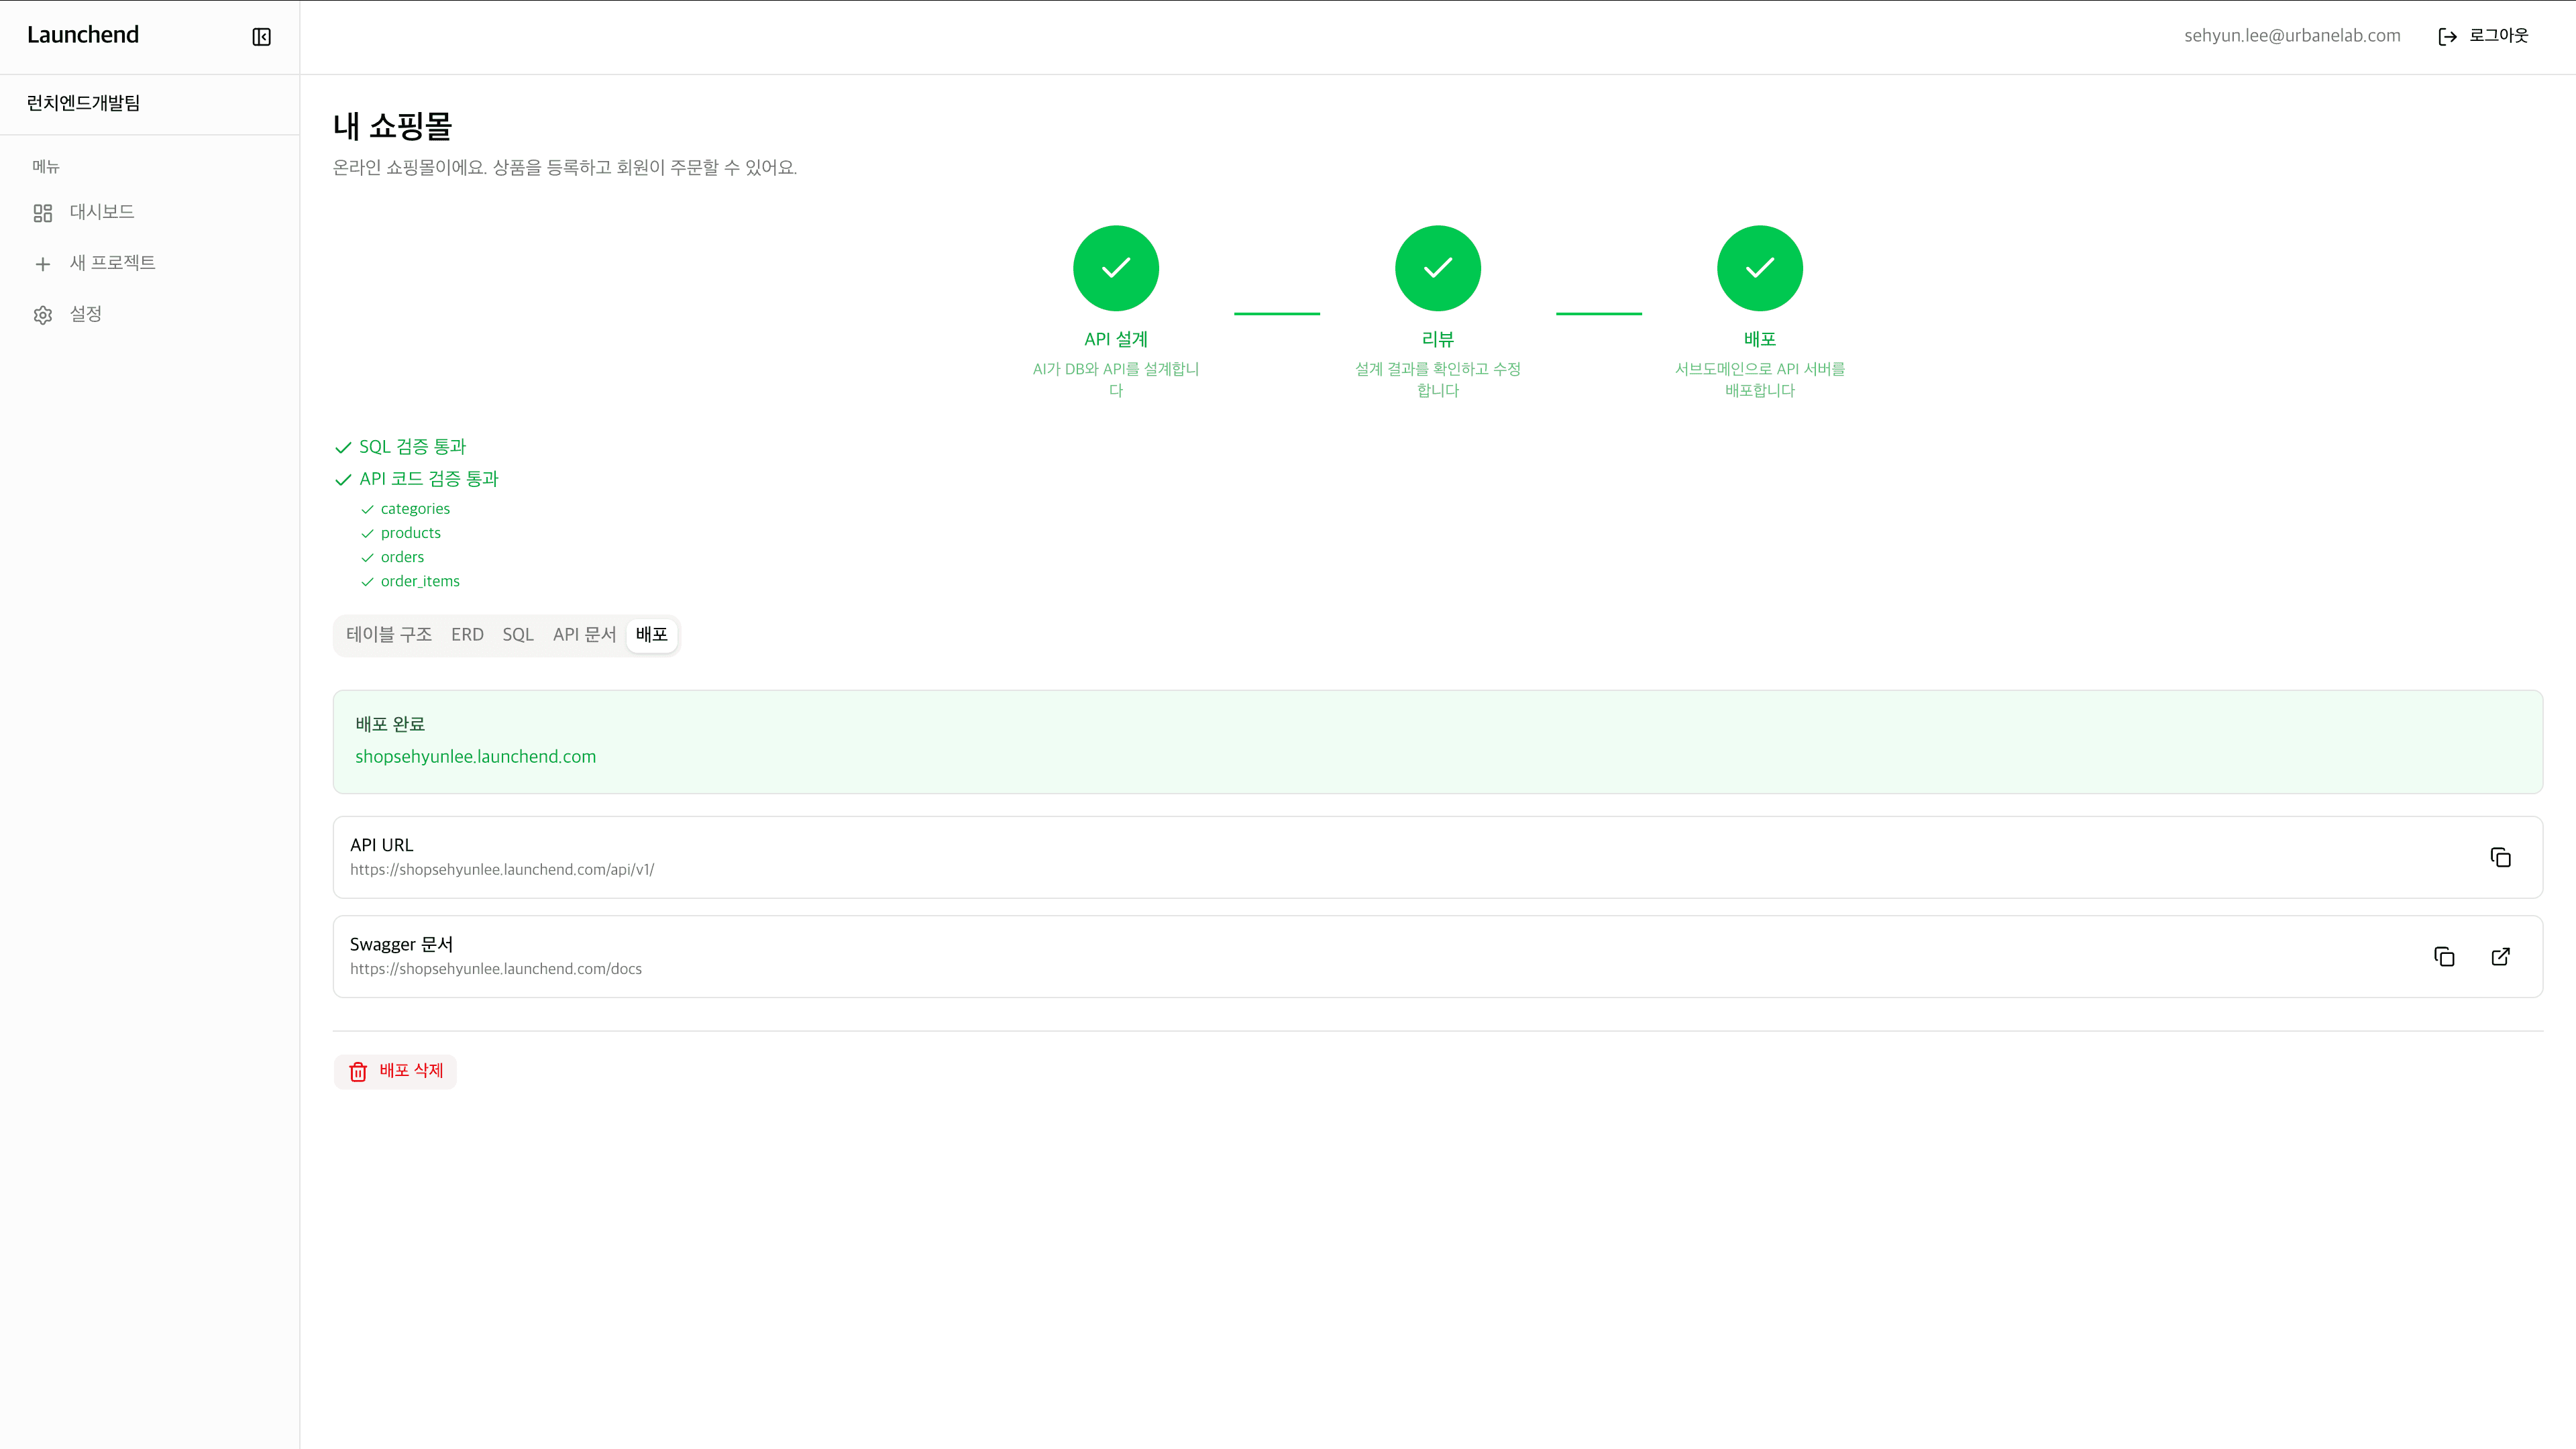2576x1449 pixels.
Task: Switch to the ERD tab
Action: coord(467,634)
